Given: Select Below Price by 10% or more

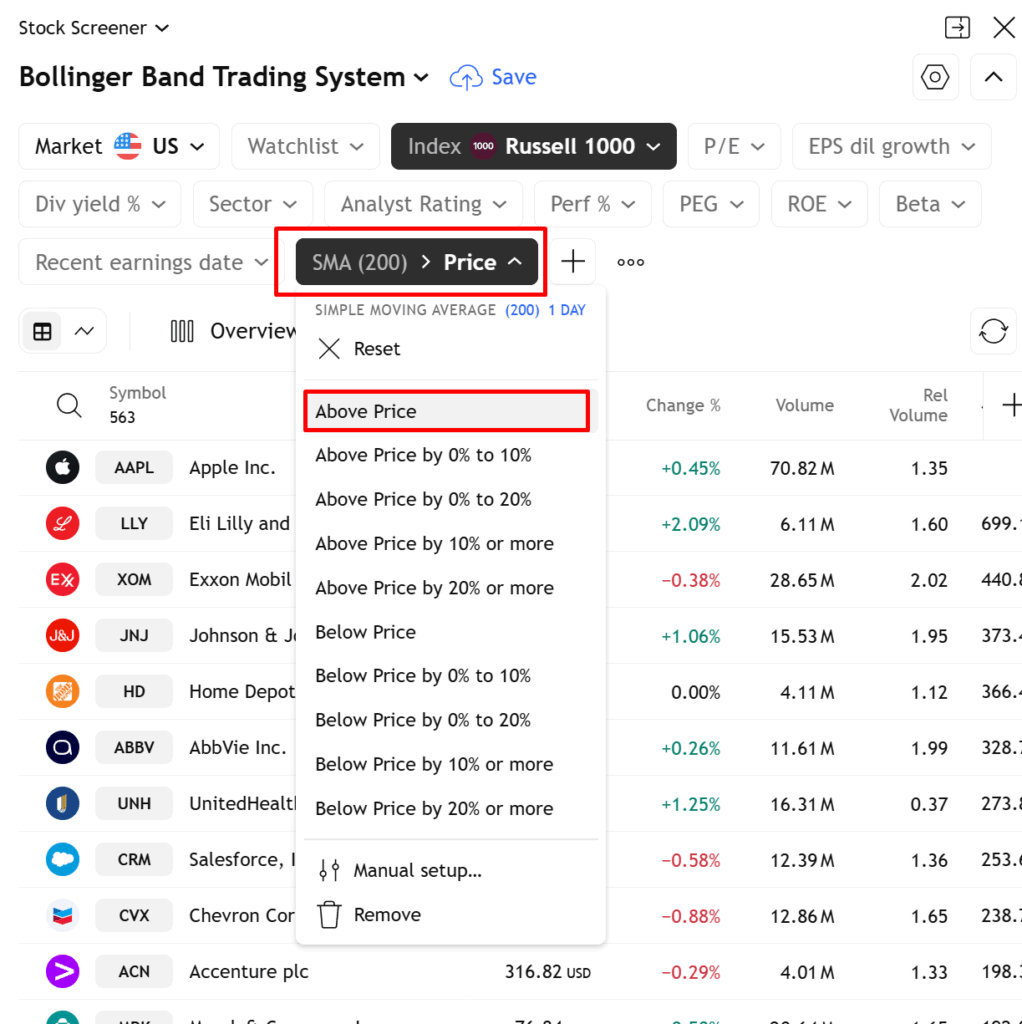Looking at the screenshot, I should point(434,764).
